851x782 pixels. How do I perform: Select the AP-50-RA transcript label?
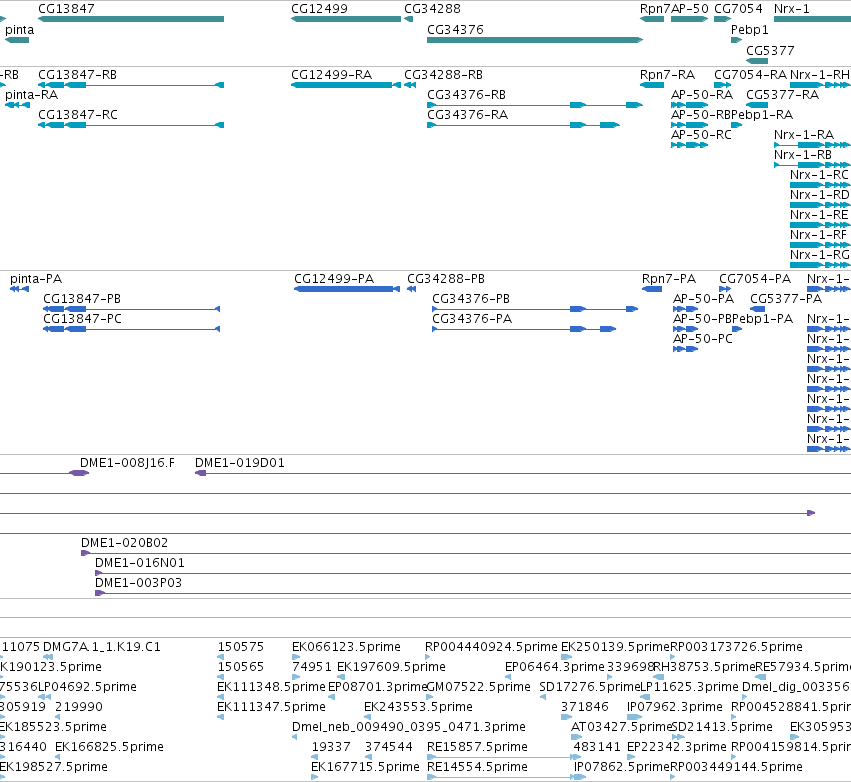pos(702,95)
